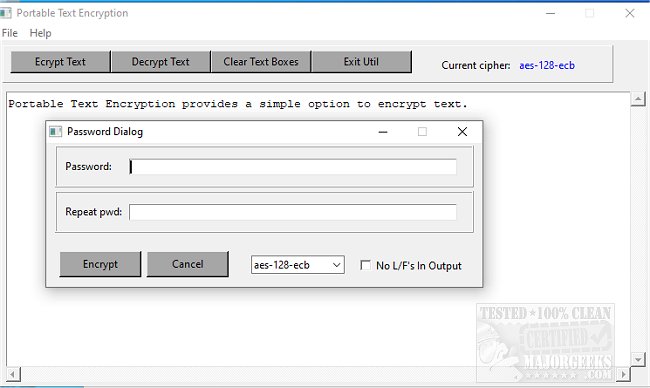Click the vertical scrollbar down arrow
The height and width of the screenshot is (388, 650).
click(638, 359)
